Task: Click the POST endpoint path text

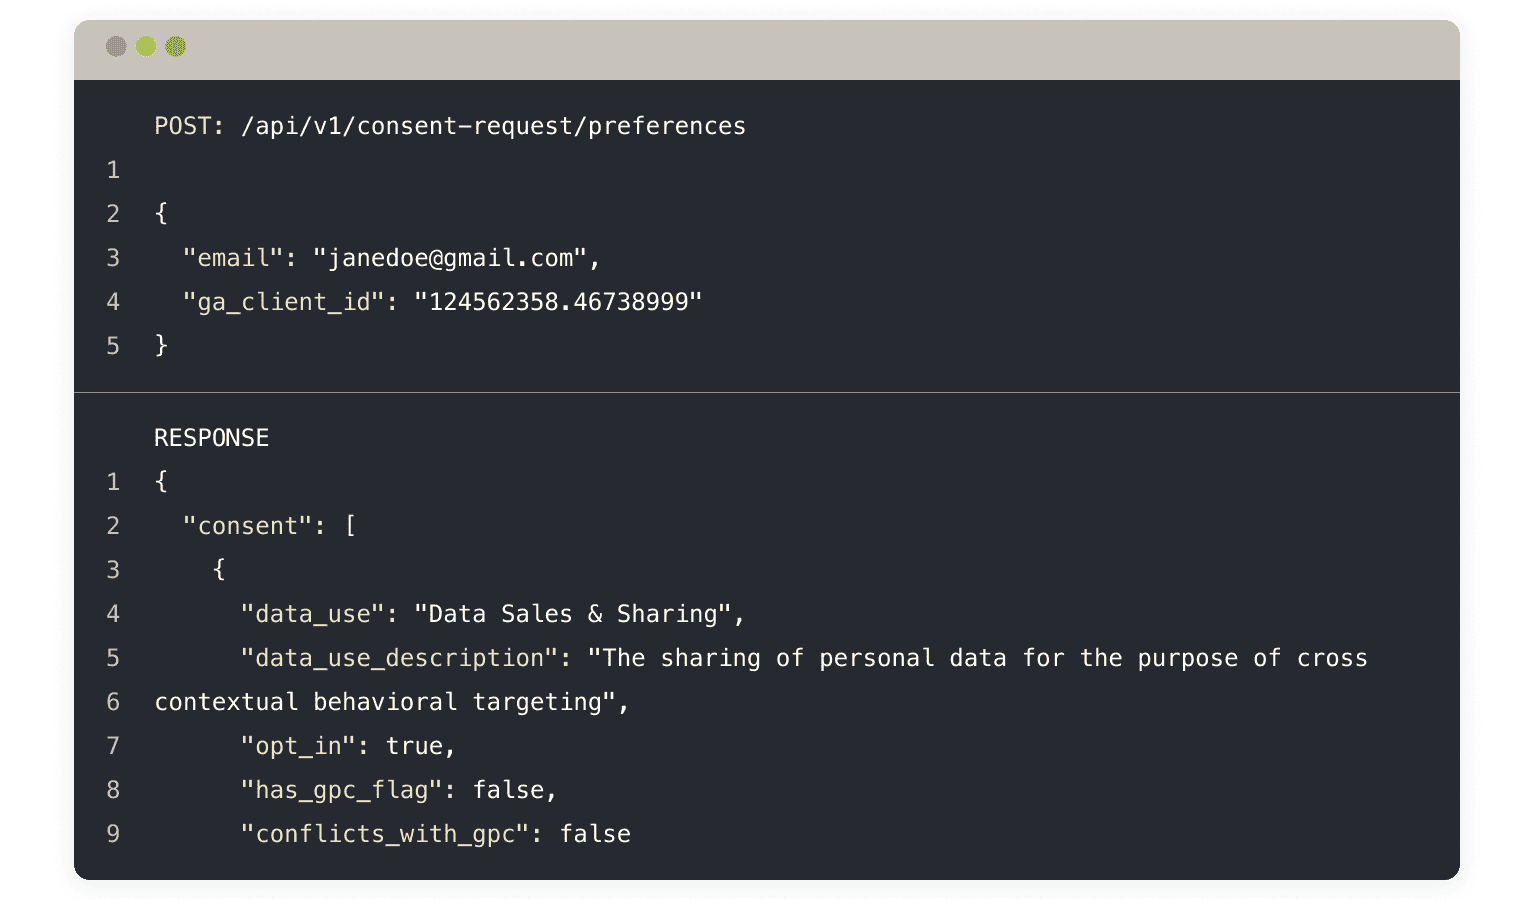Action: pos(493,126)
